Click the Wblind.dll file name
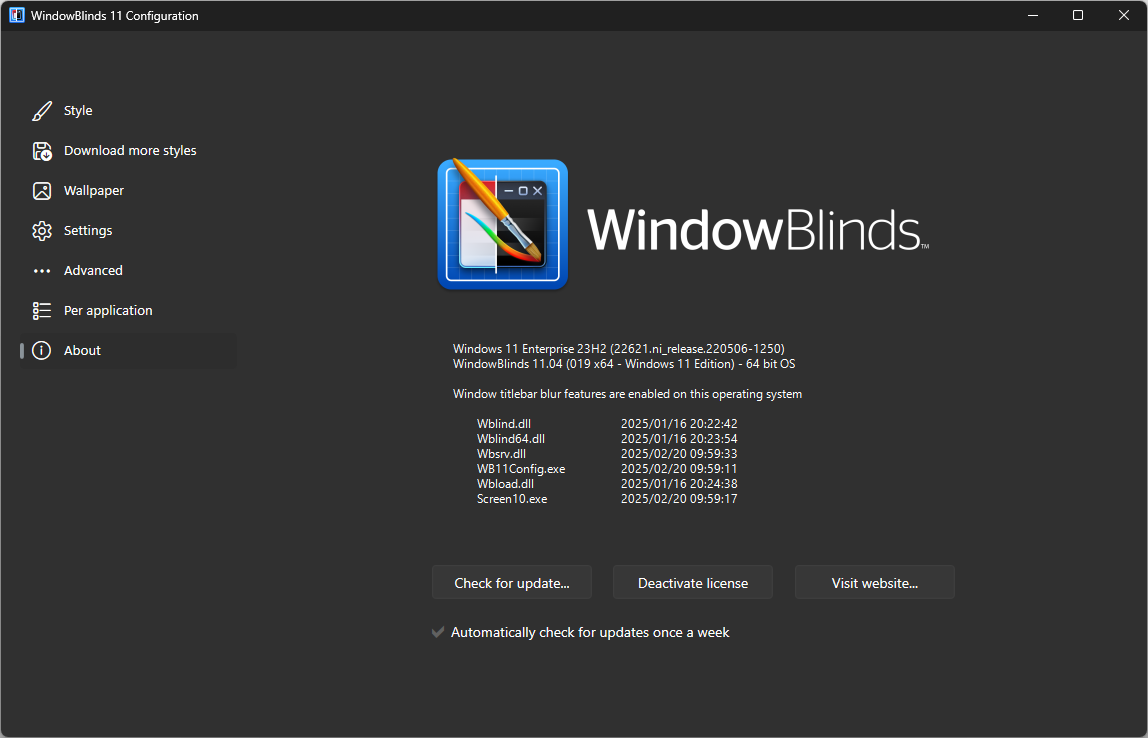This screenshot has width=1148, height=738. [504, 424]
